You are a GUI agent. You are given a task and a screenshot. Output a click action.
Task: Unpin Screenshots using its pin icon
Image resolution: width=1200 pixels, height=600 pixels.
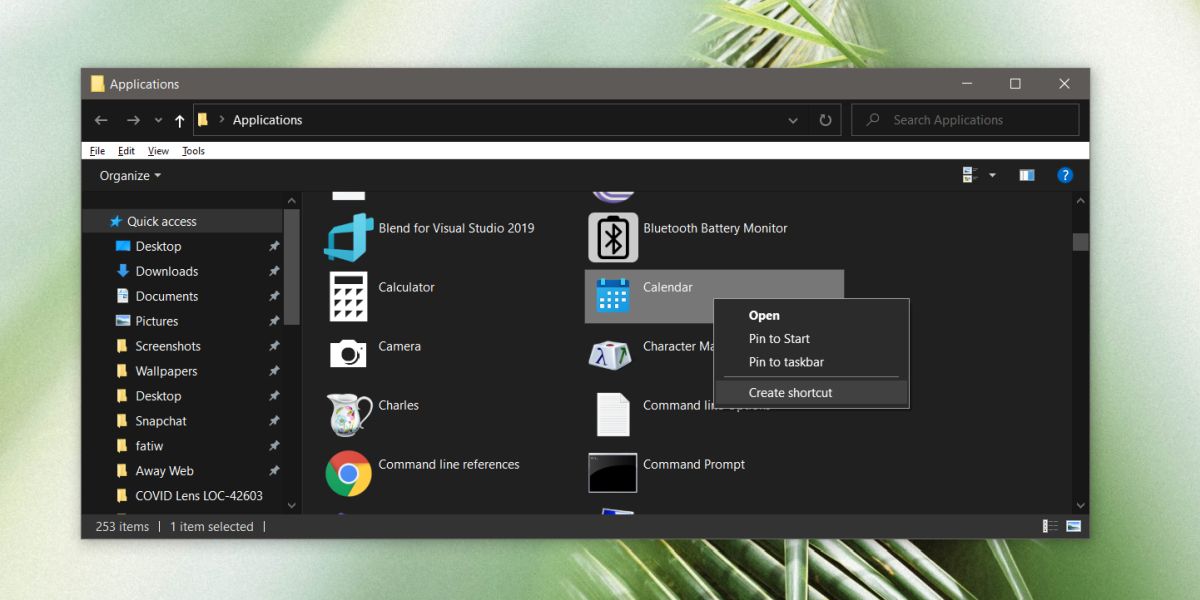274,346
